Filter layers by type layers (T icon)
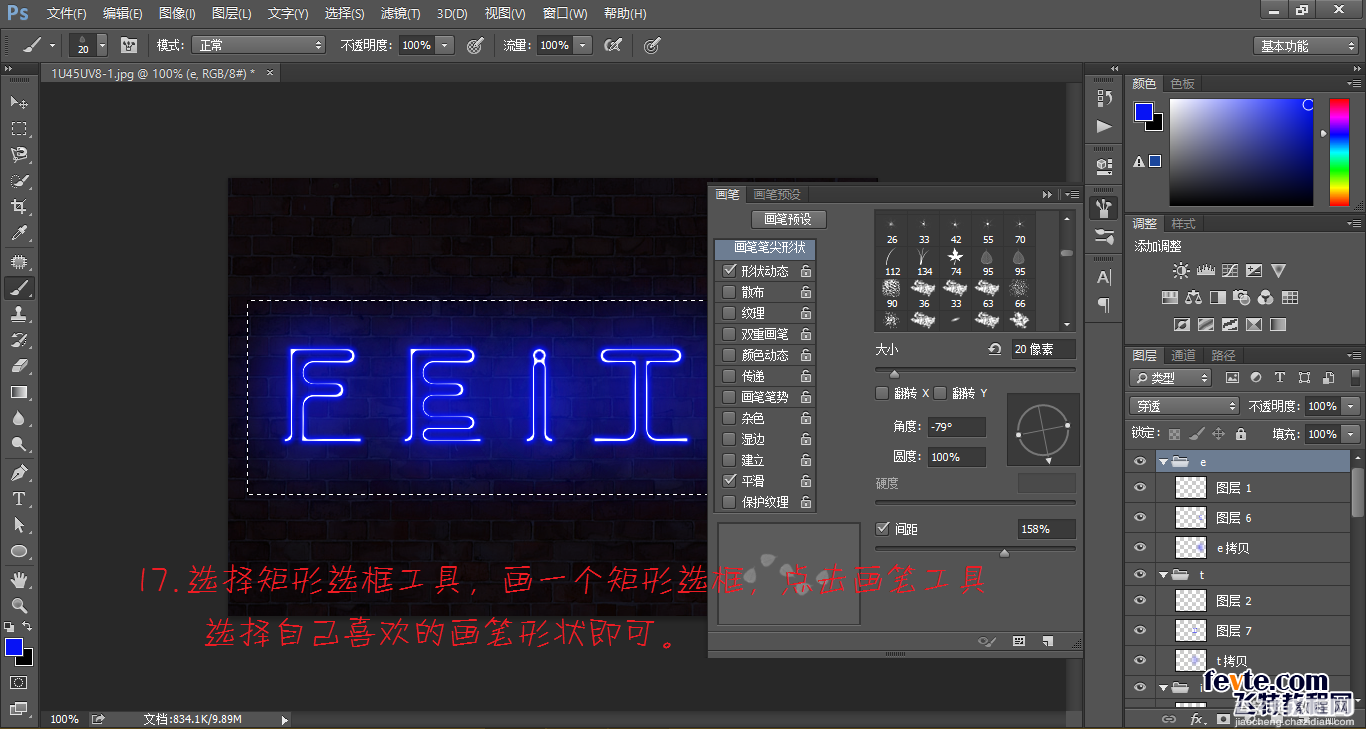 click(1280, 378)
